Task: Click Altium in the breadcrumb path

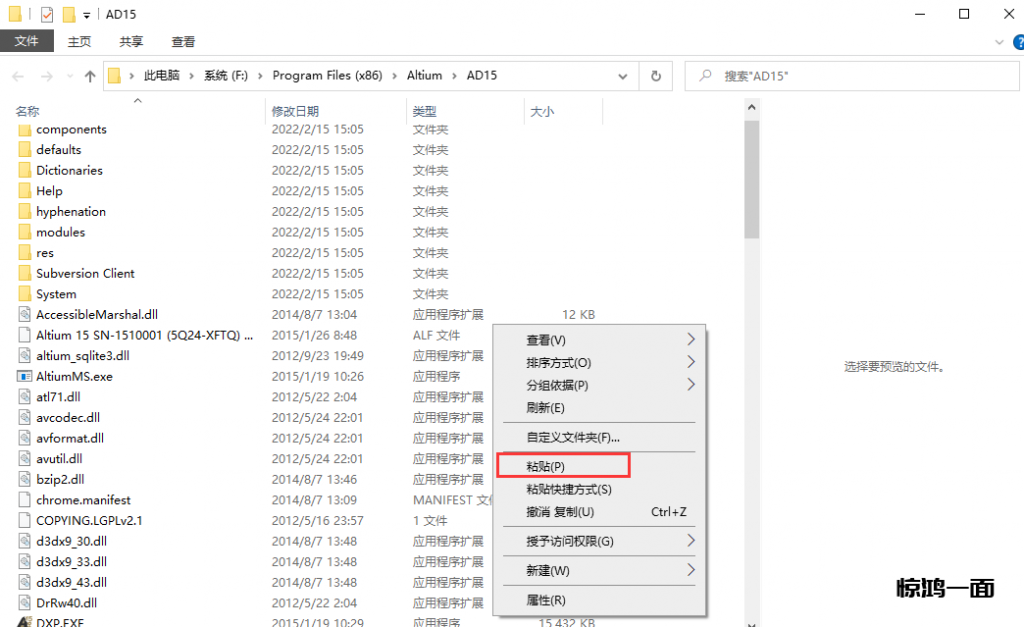Action: [x=424, y=76]
